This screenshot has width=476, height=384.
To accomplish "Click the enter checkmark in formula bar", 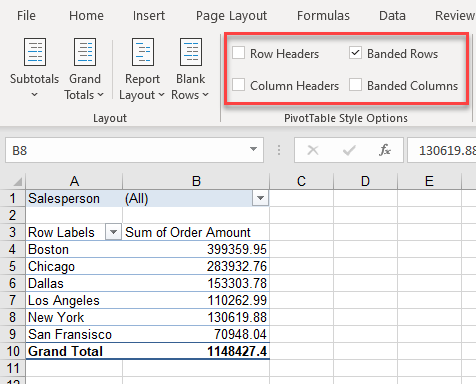I will tap(349, 150).
